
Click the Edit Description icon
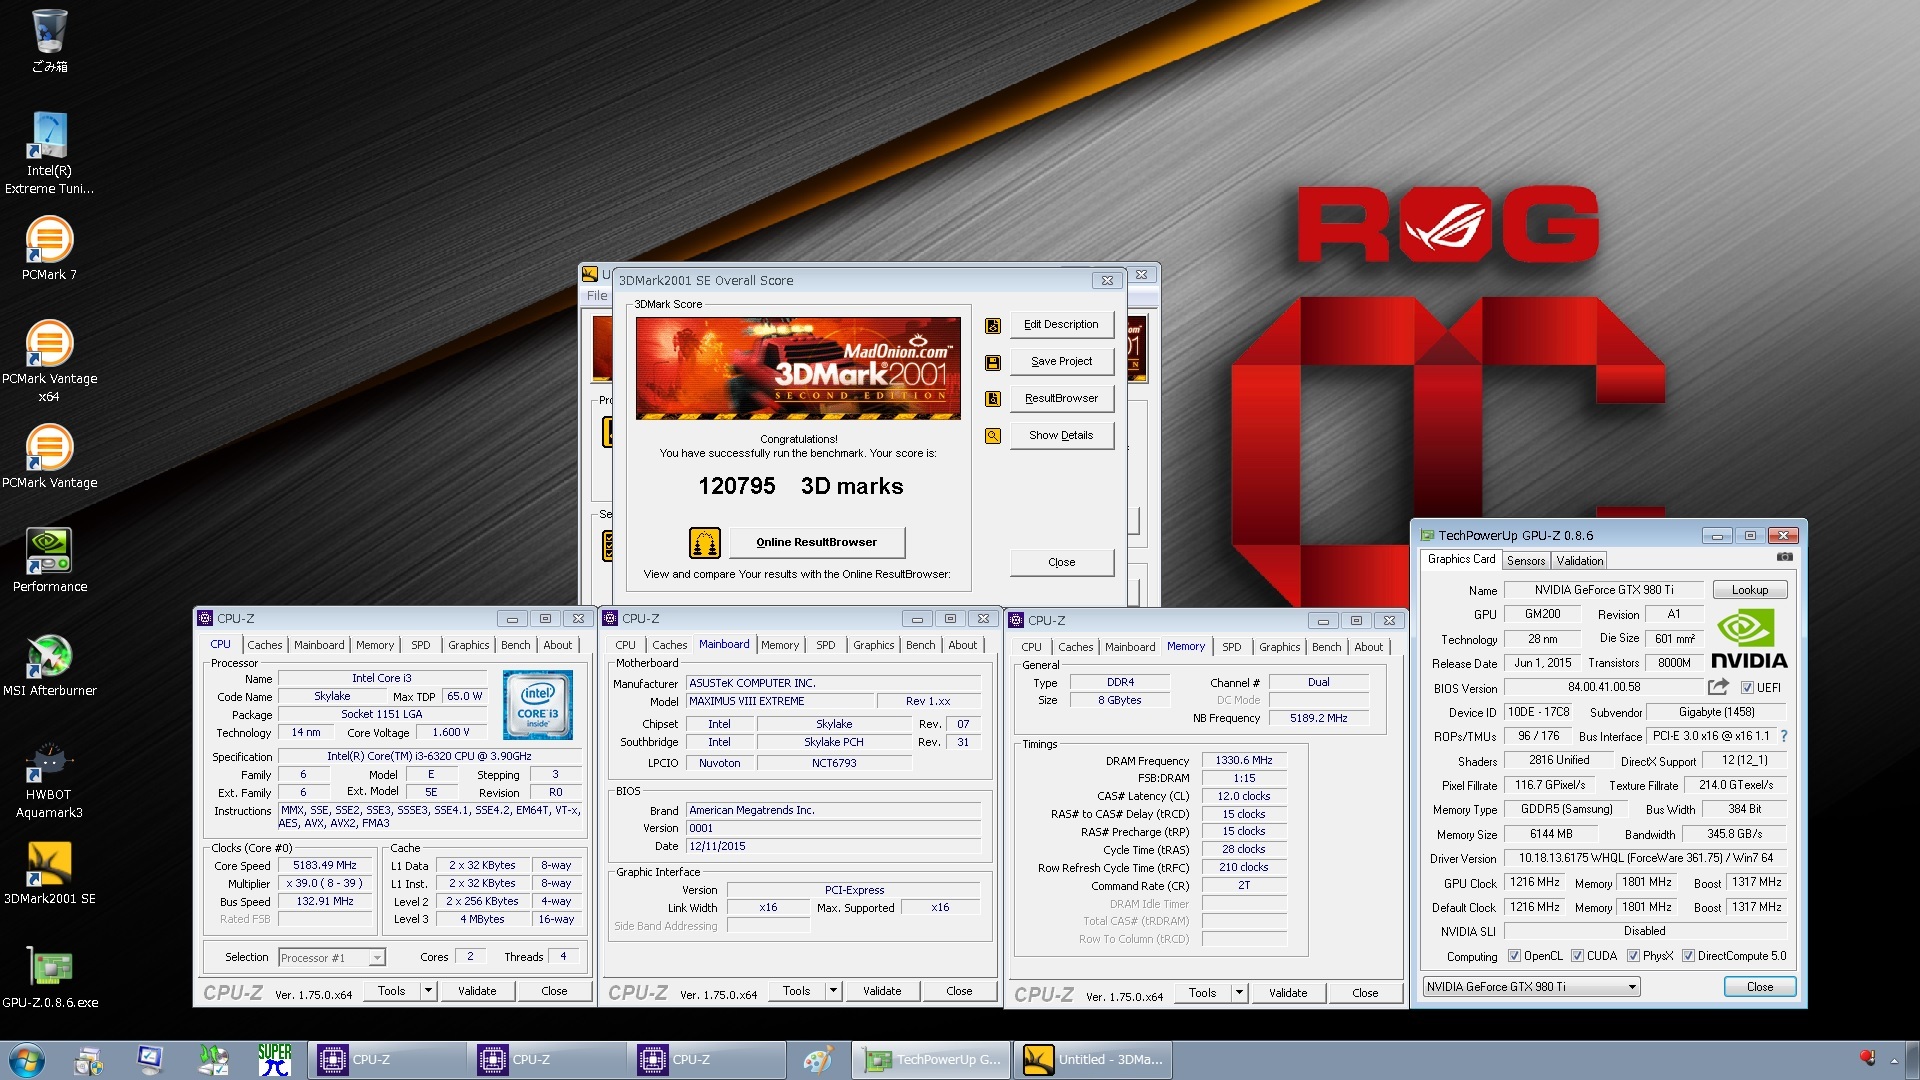coord(993,325)
